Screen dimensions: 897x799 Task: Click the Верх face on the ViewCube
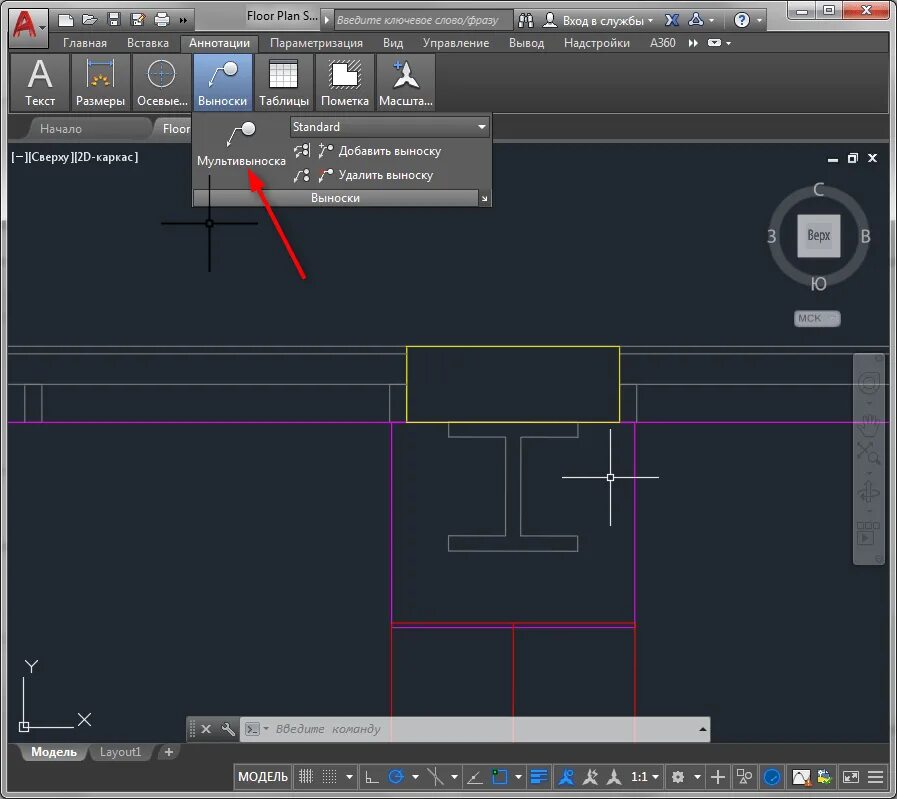click(x=819, y=236)
